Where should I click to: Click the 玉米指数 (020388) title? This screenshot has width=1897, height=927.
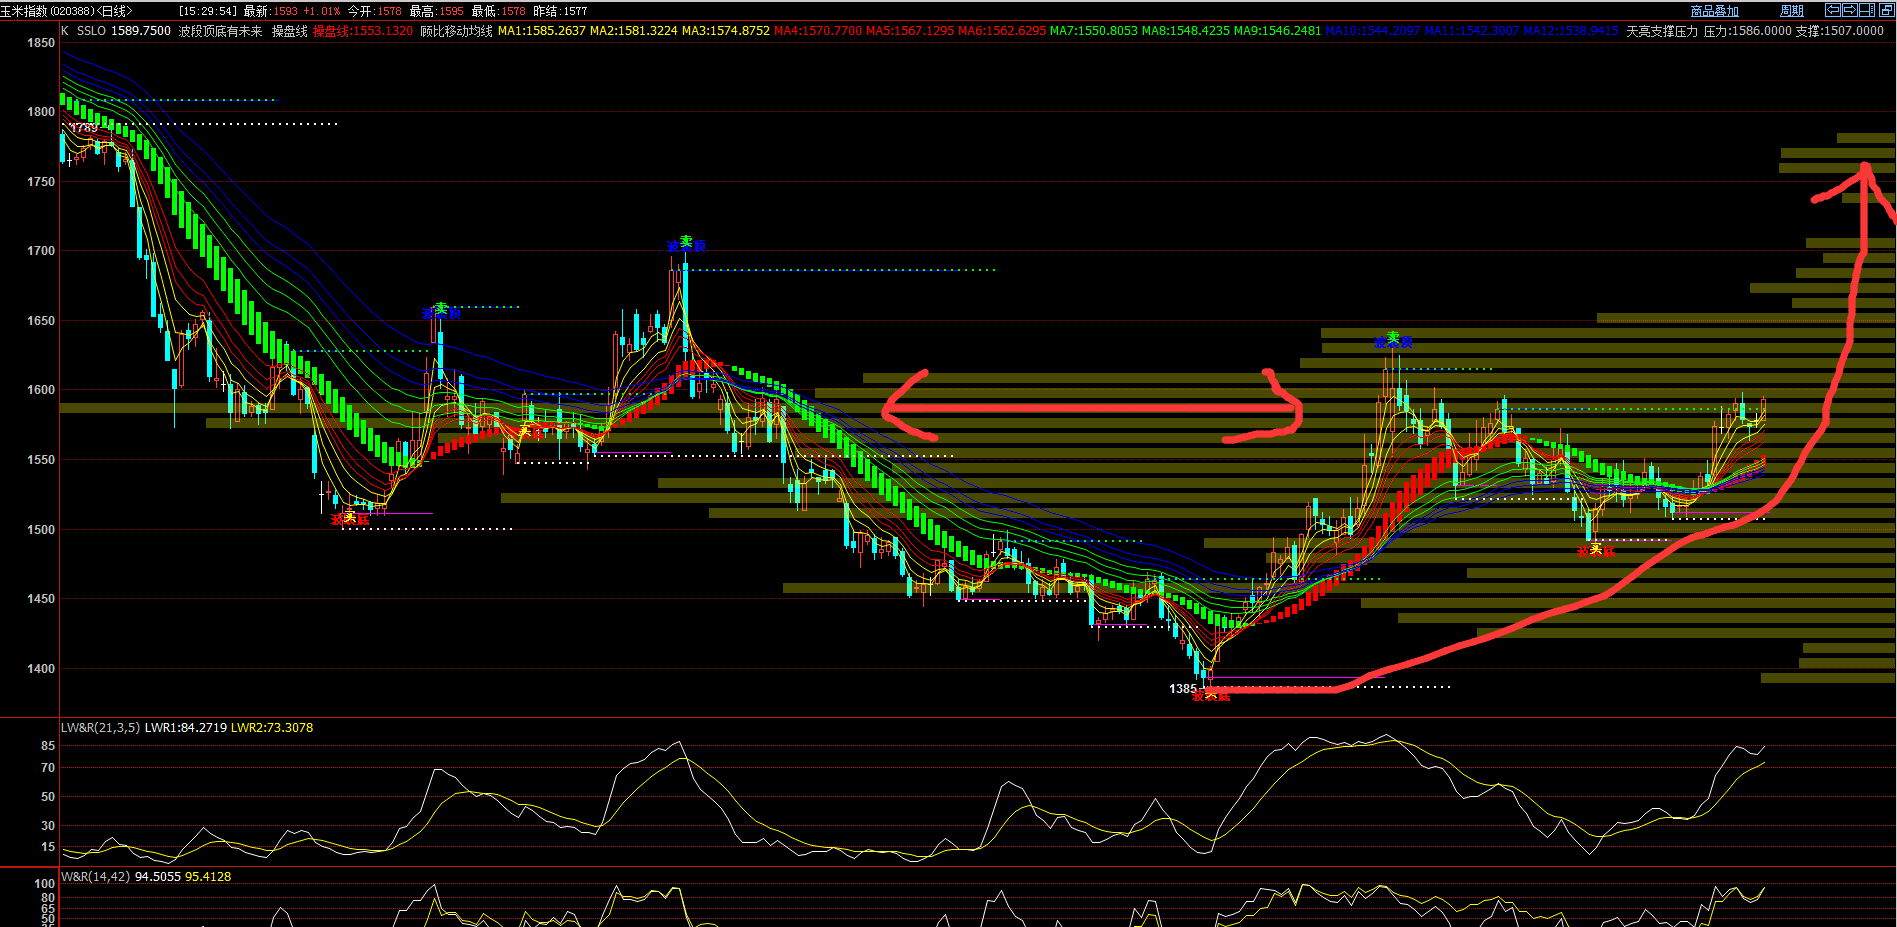pyautogui.click(x=48, y=11)
